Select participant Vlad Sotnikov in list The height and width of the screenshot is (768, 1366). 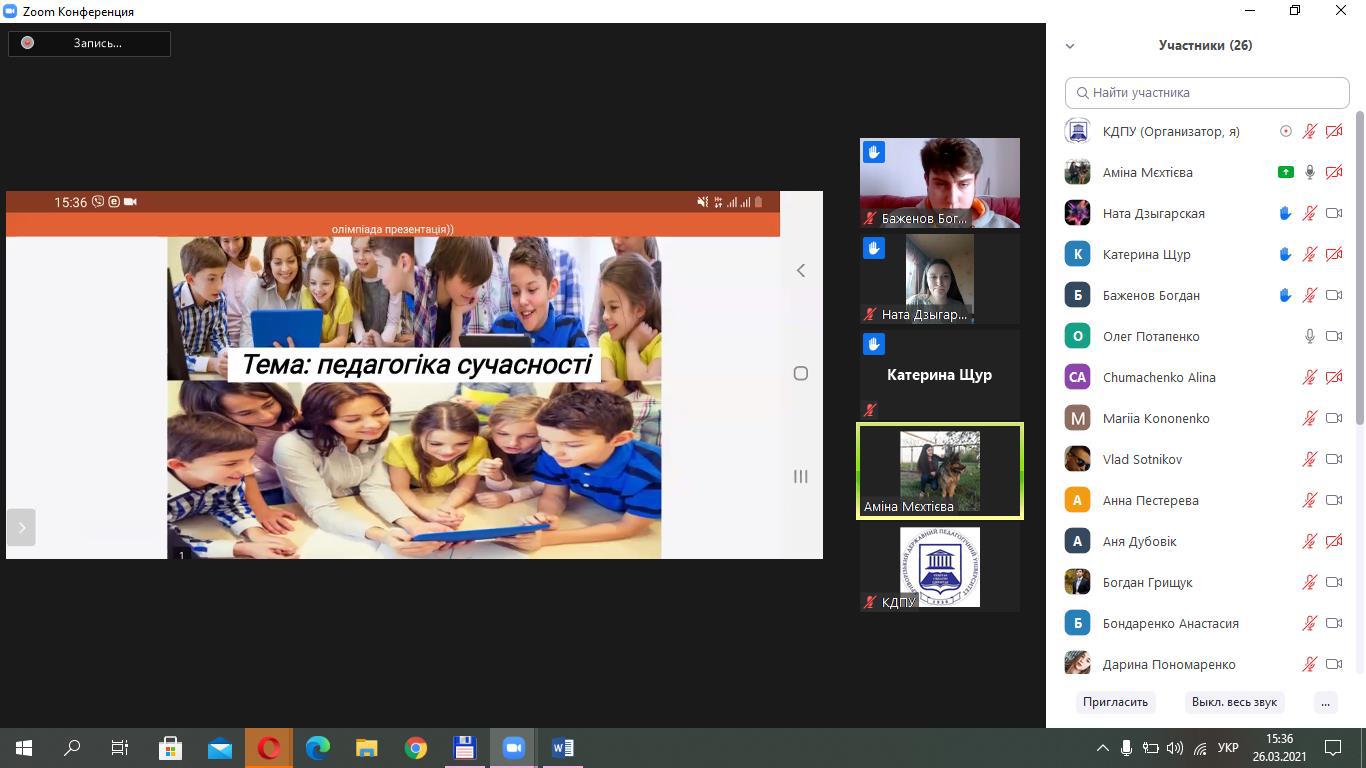coord(1204,459)
